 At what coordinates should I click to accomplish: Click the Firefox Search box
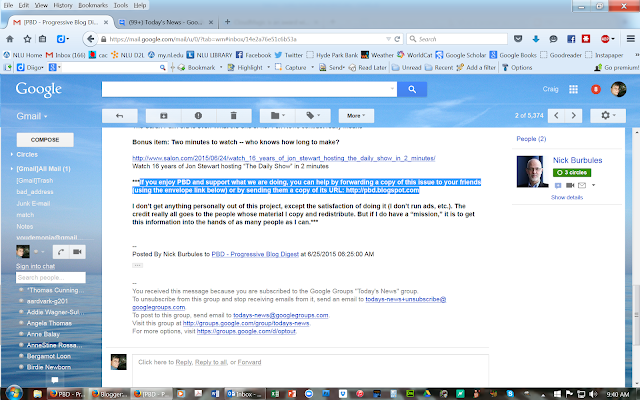pos(457,39)
